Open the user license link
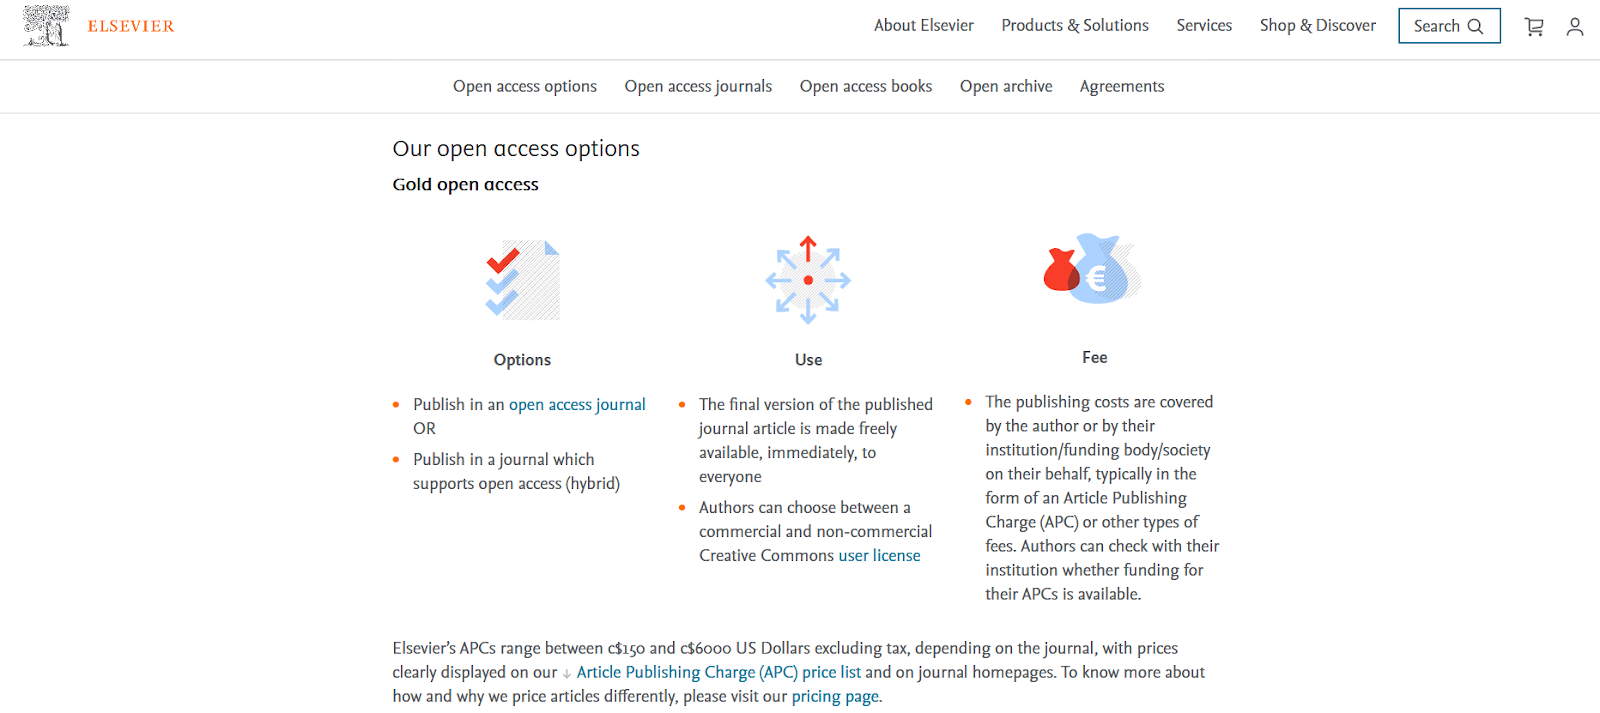Viewport: 1600px width, 713px height. (880, 556)
